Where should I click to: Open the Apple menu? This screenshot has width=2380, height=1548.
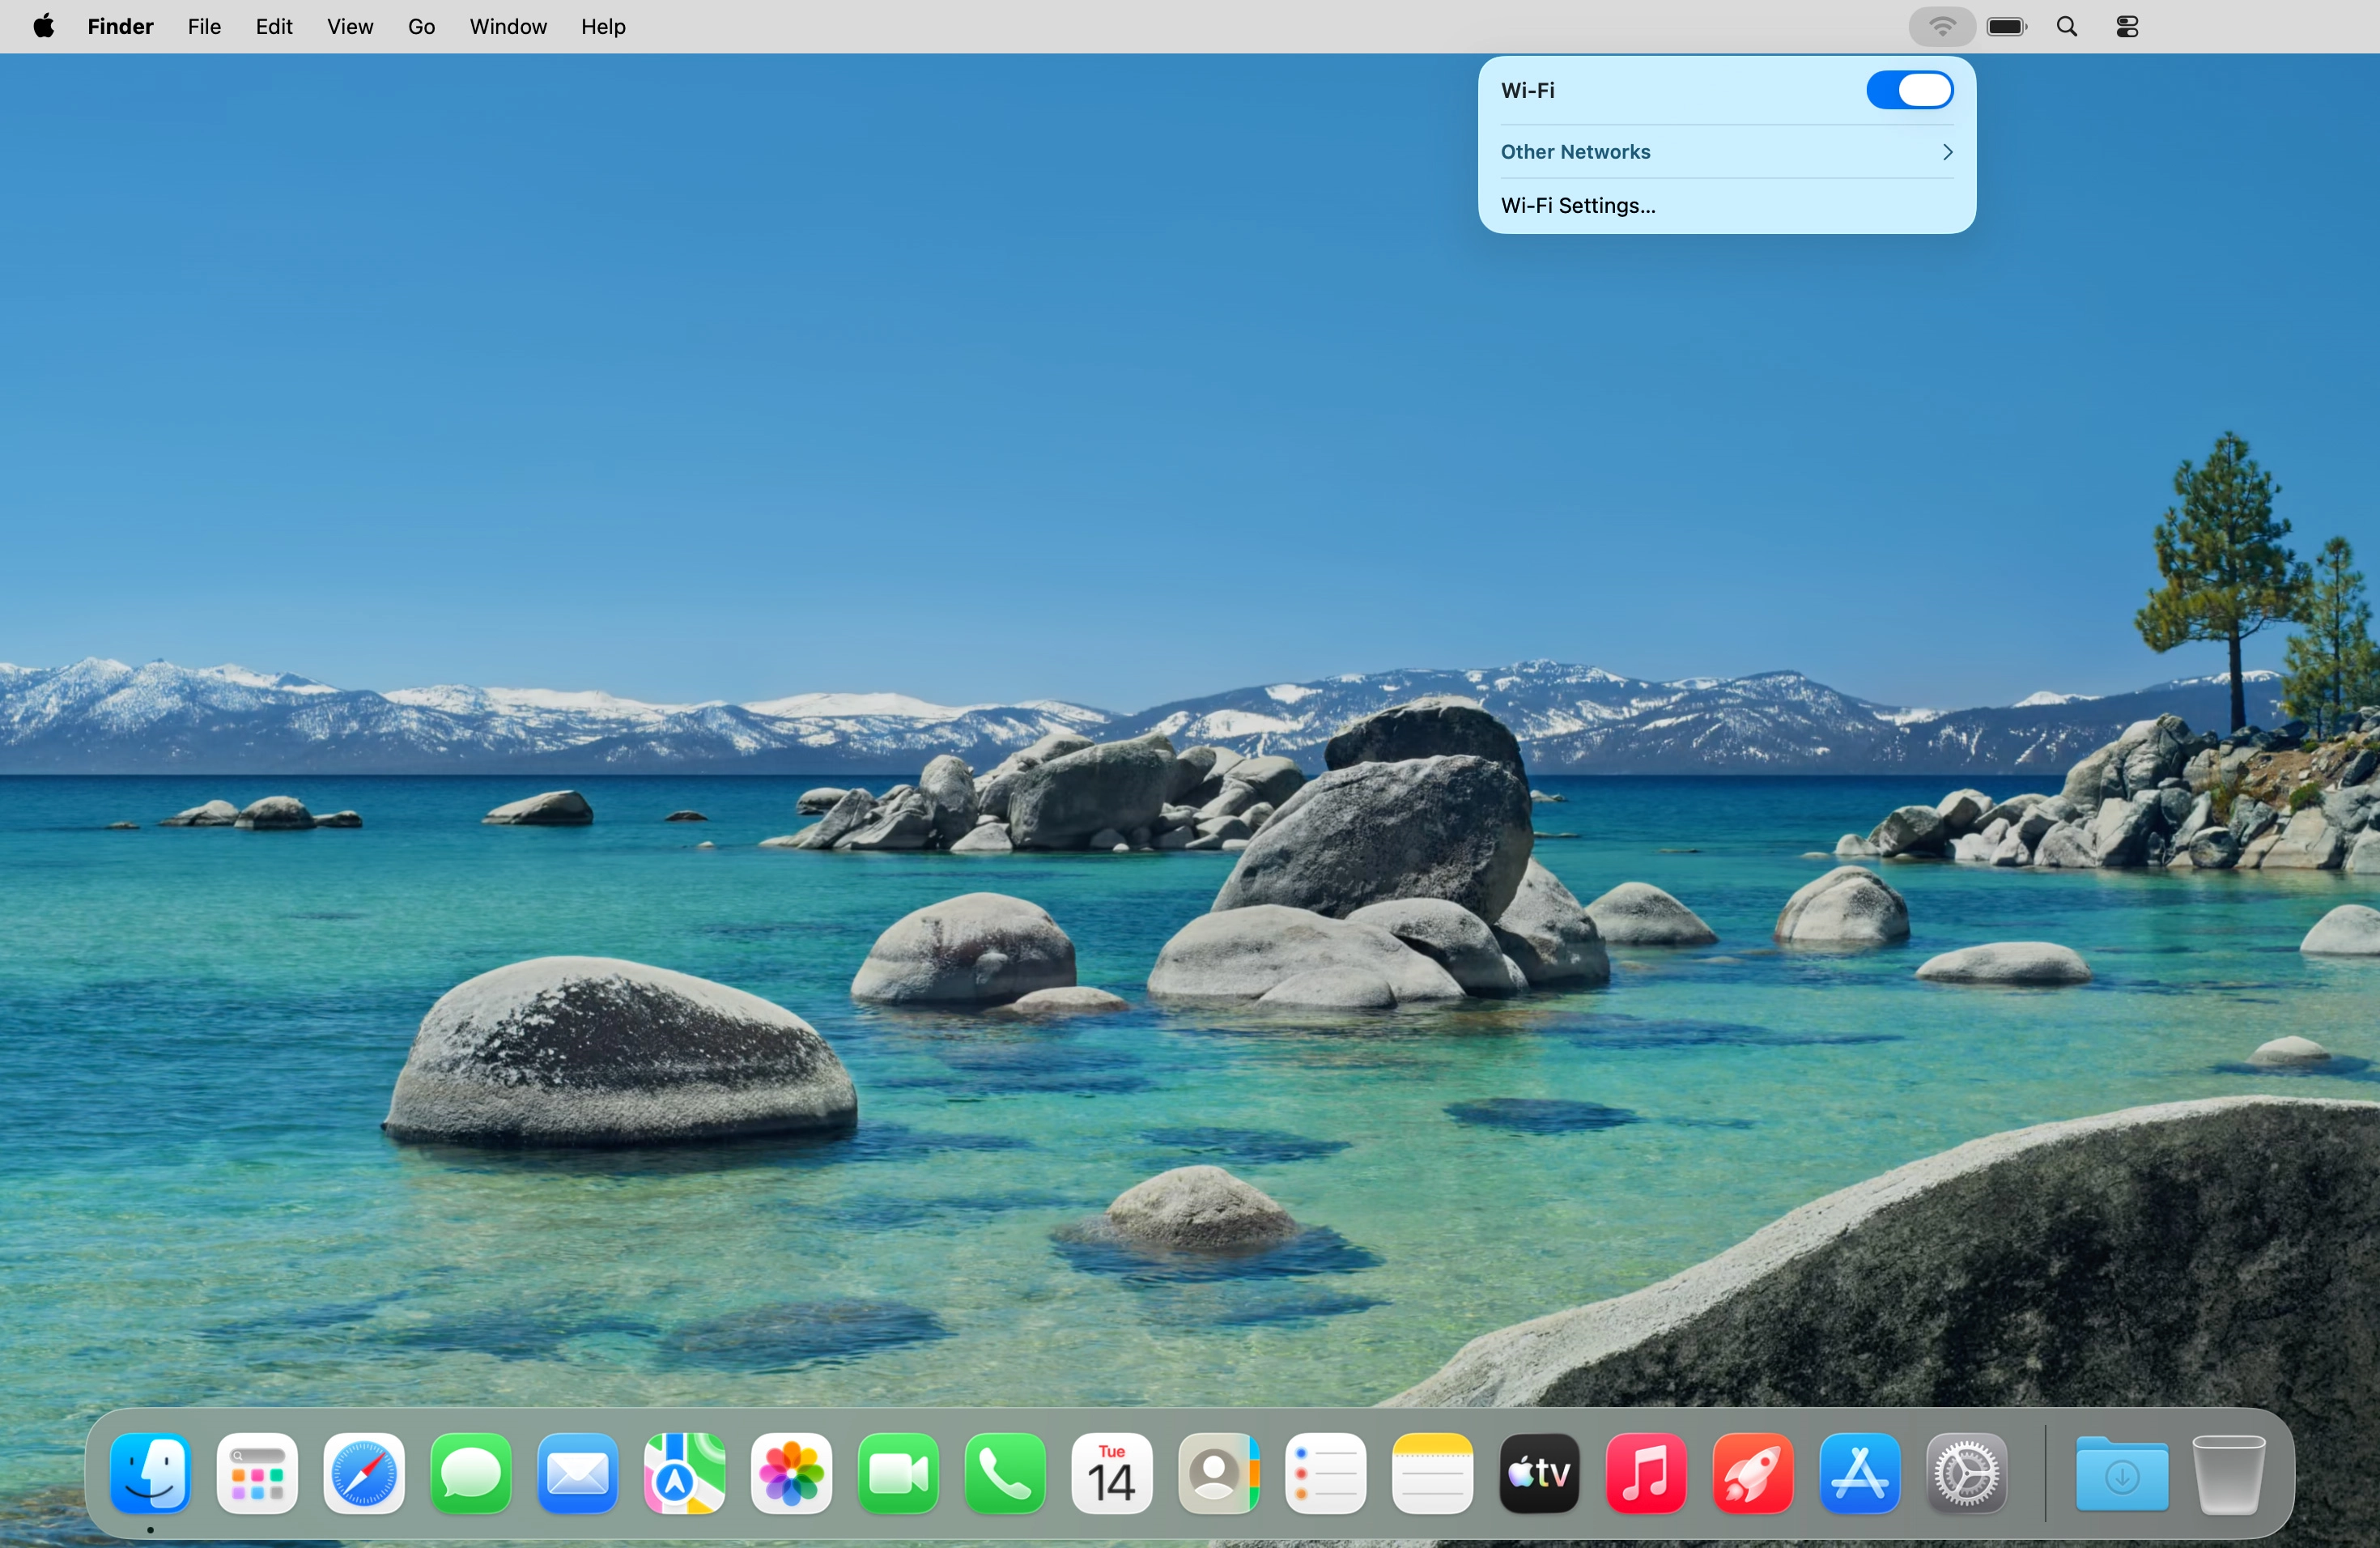[x=43, y=27]
